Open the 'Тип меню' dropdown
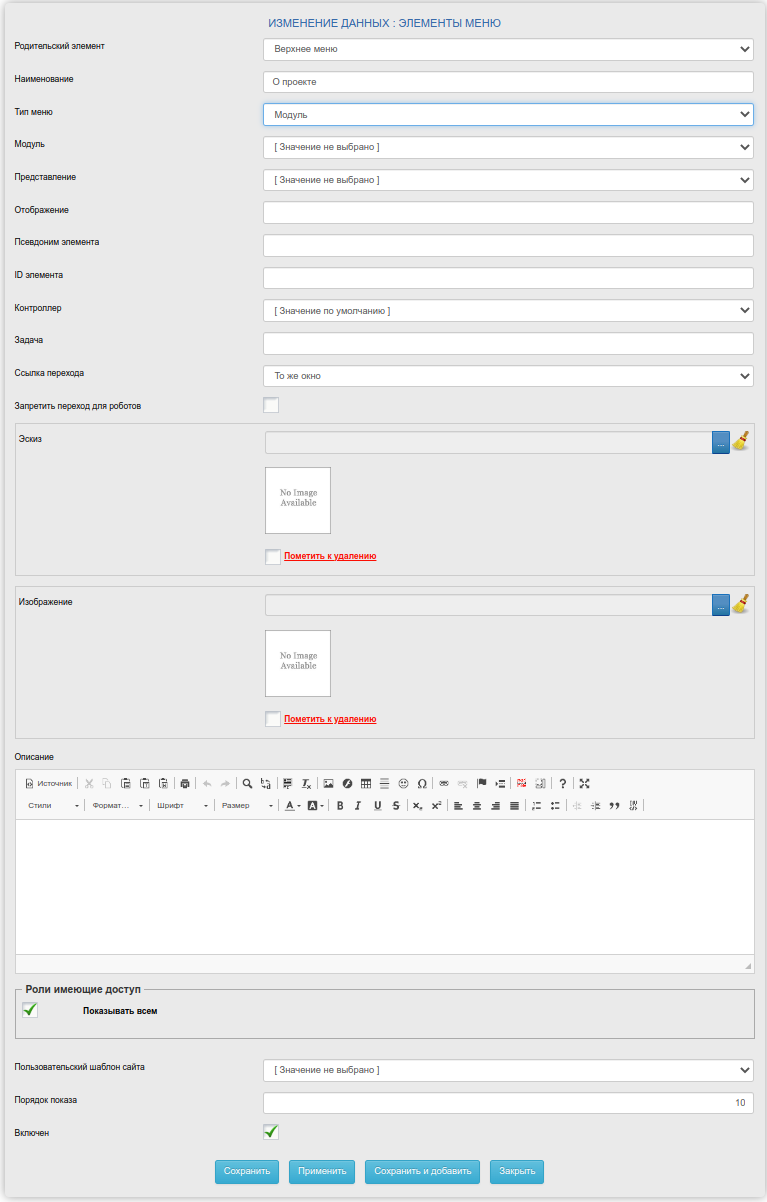The width and height of the screenshot is (767, 1202). pyautogui.click(x=508, y=115)
